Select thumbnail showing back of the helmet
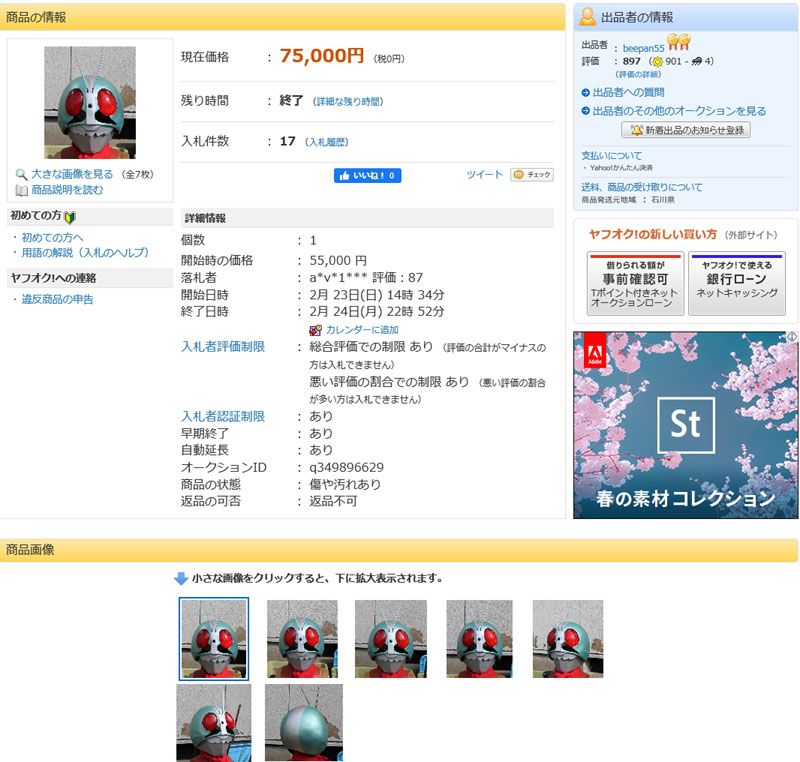The width and height of the screenshot is (800, 762). coord(304,723)
